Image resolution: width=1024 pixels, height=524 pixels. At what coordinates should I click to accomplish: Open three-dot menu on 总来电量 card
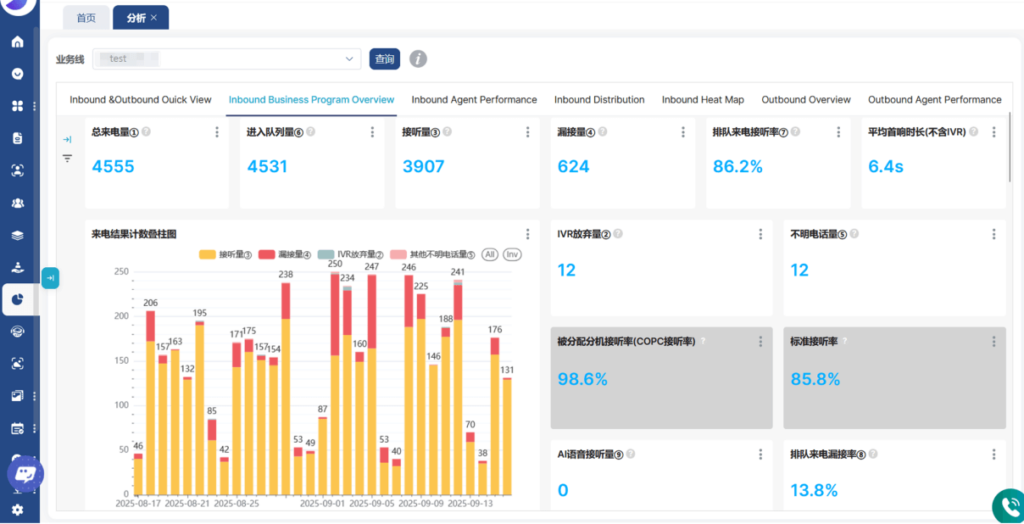[x=217, y=132]
